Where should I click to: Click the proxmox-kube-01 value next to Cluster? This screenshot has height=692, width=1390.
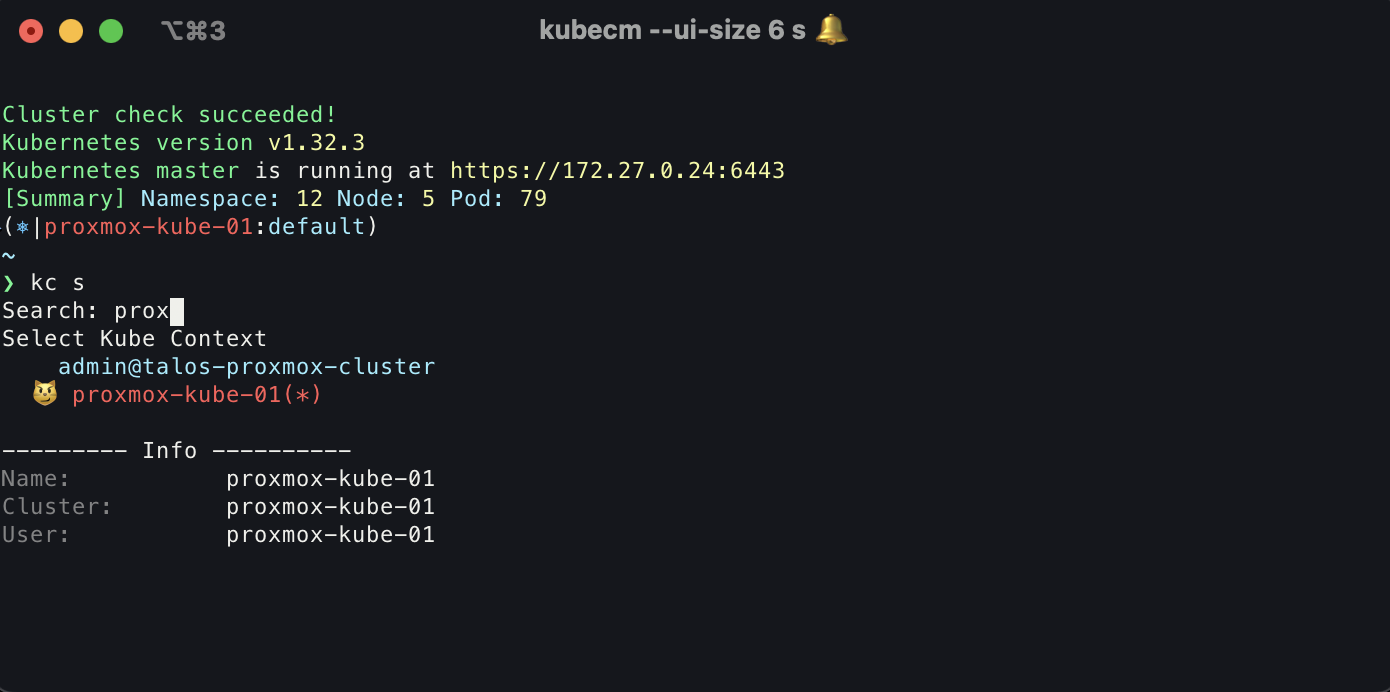point(330,506)
